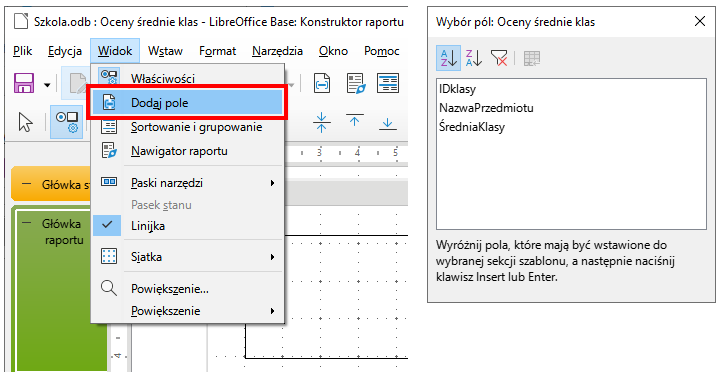The width and height of the screenshot is (724, 376).
Task: Click the Paski narzędzi menu icon
Action: [x=109, y=182]
